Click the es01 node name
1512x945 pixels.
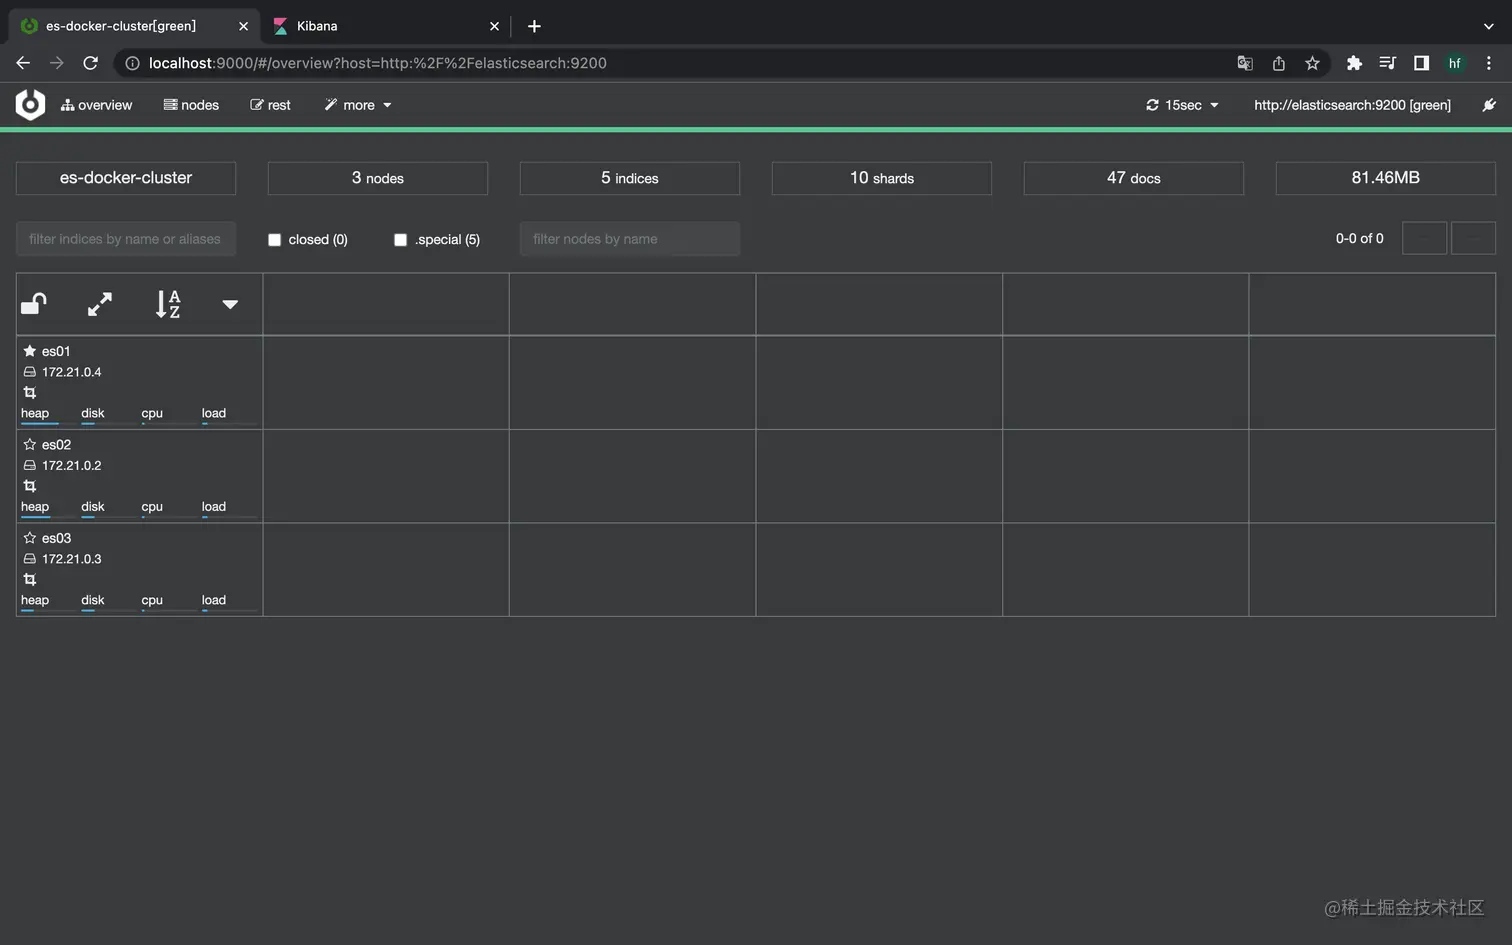click(56, 351)
